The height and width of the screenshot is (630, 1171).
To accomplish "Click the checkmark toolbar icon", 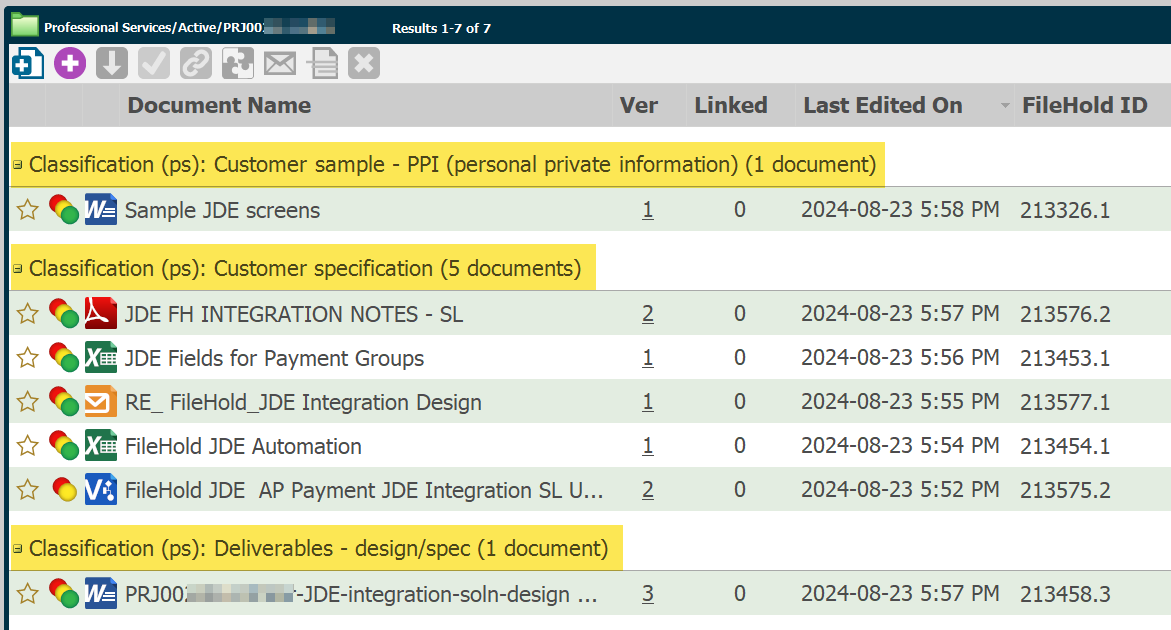I will (153, 63).
